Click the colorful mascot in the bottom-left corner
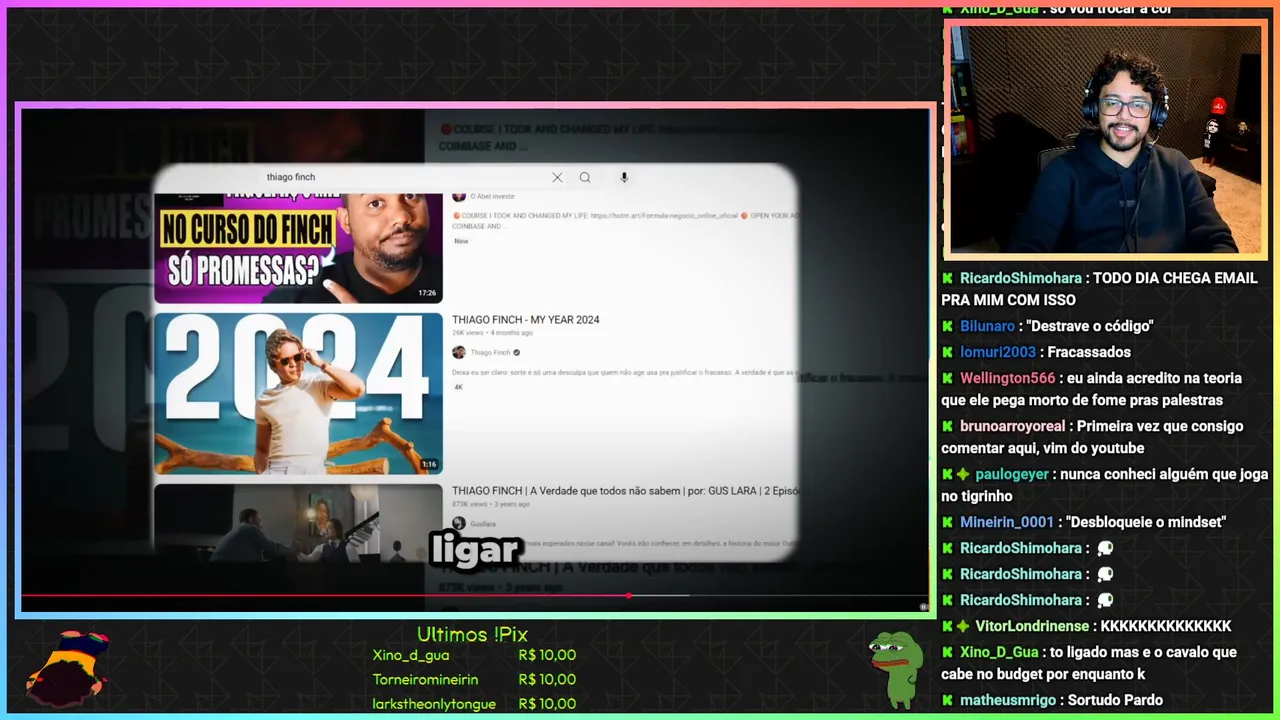This screenshot has height=720, width=1280. [x=67, y=667]
